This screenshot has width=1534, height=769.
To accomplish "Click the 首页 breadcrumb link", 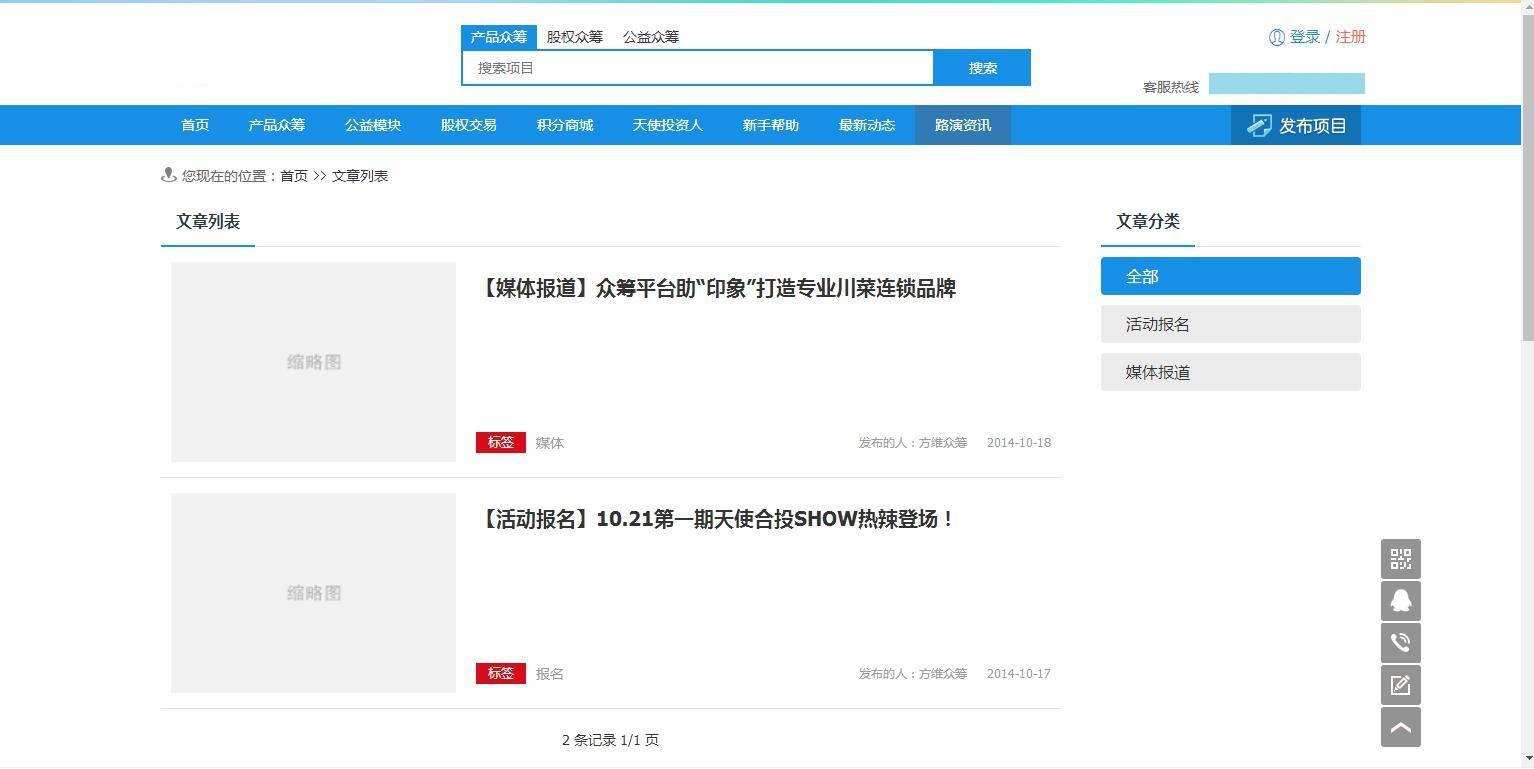I will [293, 176].
